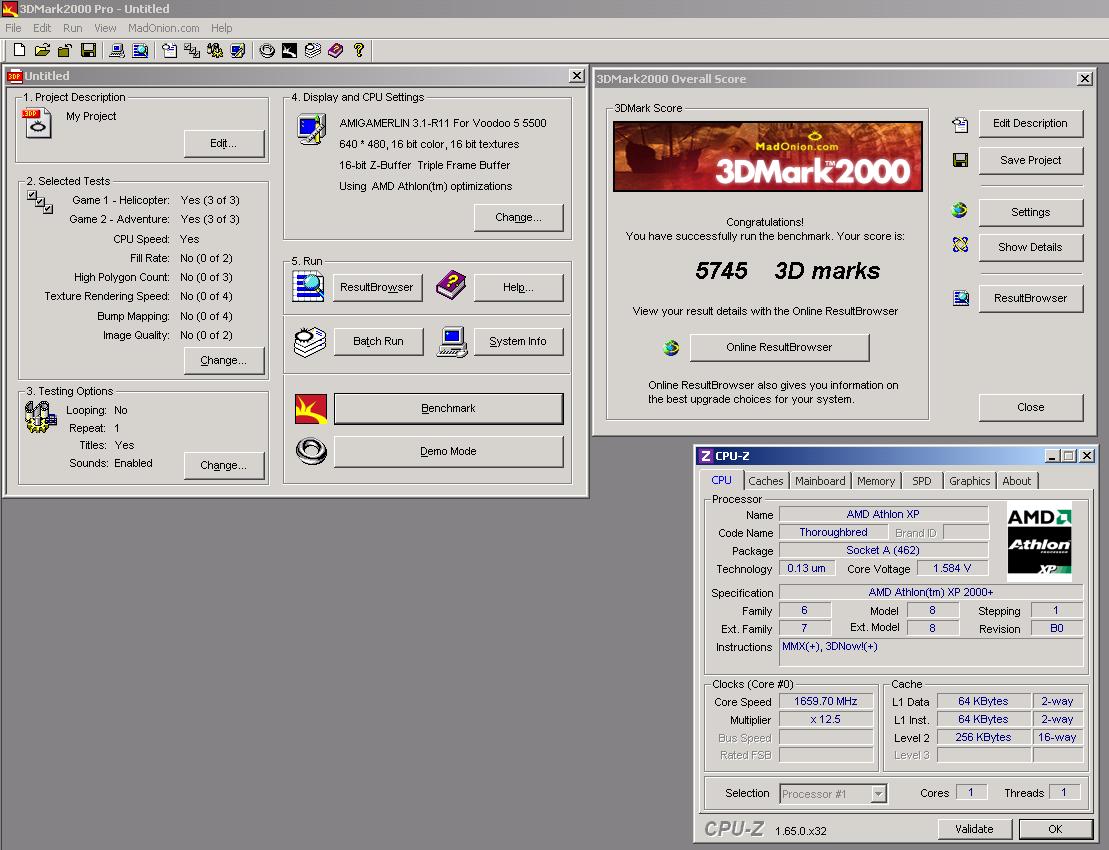Click the red Benchmark icon beside Benchmark button
The height and width of the screenshot is (850, 1109).
coord(311,409)
